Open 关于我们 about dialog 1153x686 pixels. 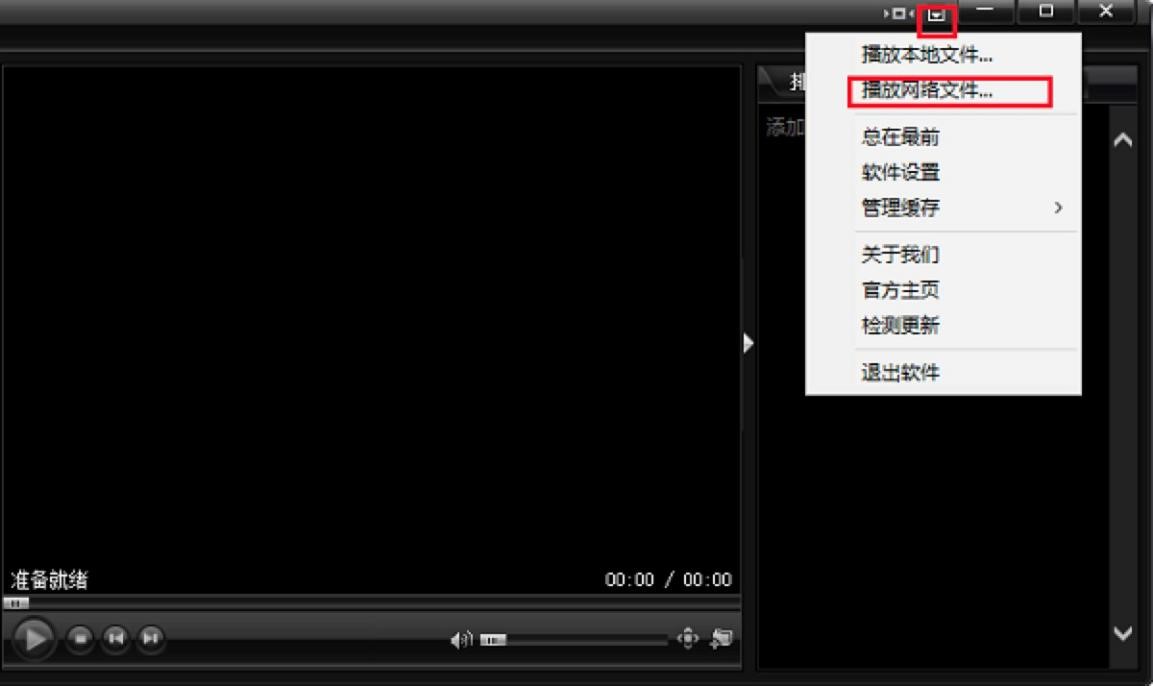point(900,254)
